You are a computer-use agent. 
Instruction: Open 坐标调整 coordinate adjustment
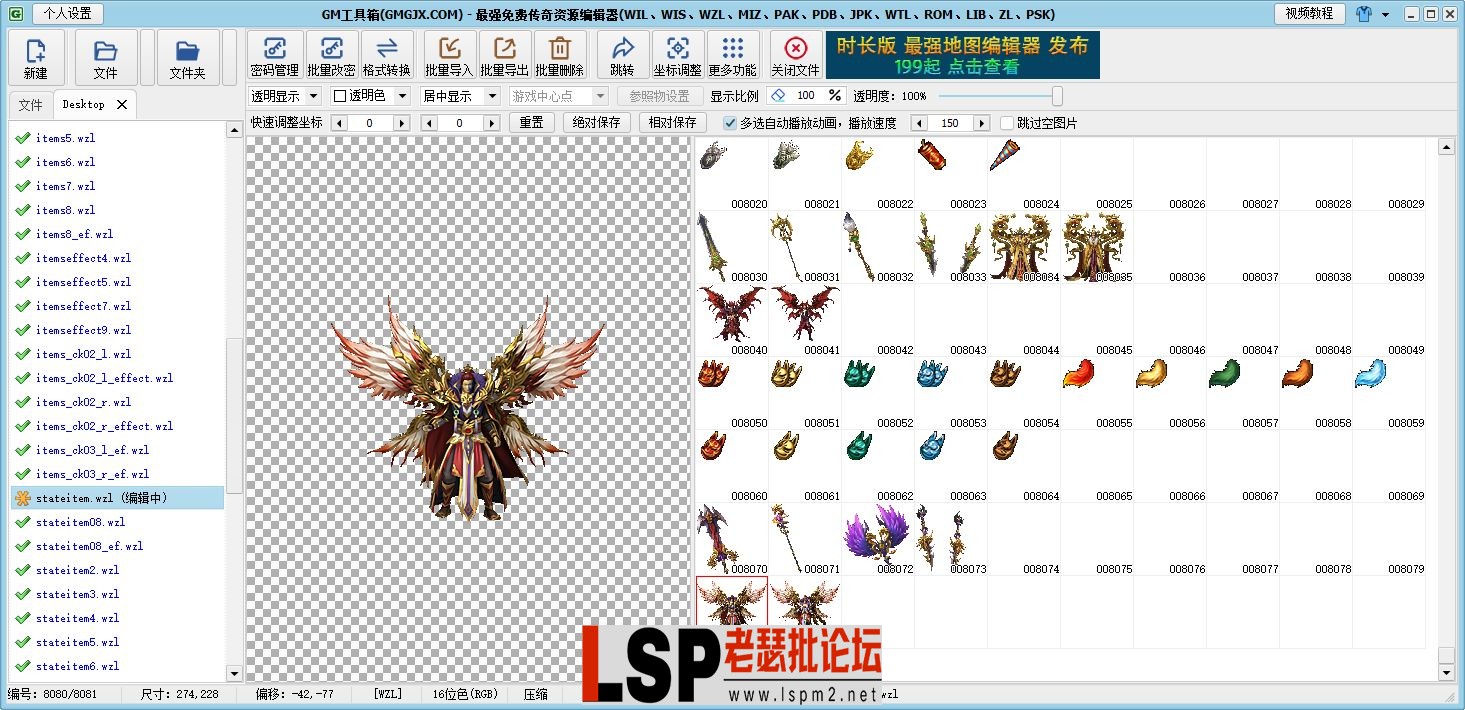point(678,55)
